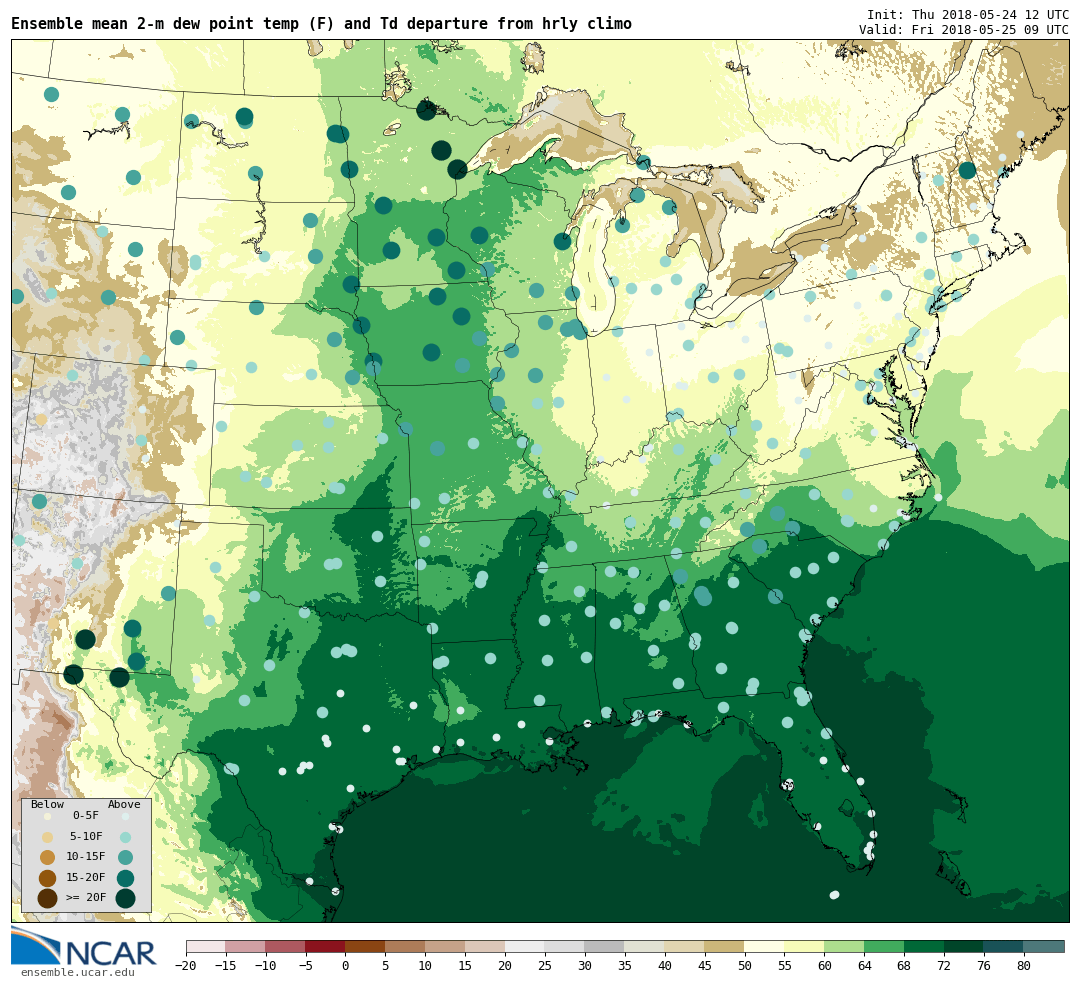This screenshot has width=1080, height=985.
Task: Click the Above 15-20F dark teal legend dot
Action: tap(125, 878)
